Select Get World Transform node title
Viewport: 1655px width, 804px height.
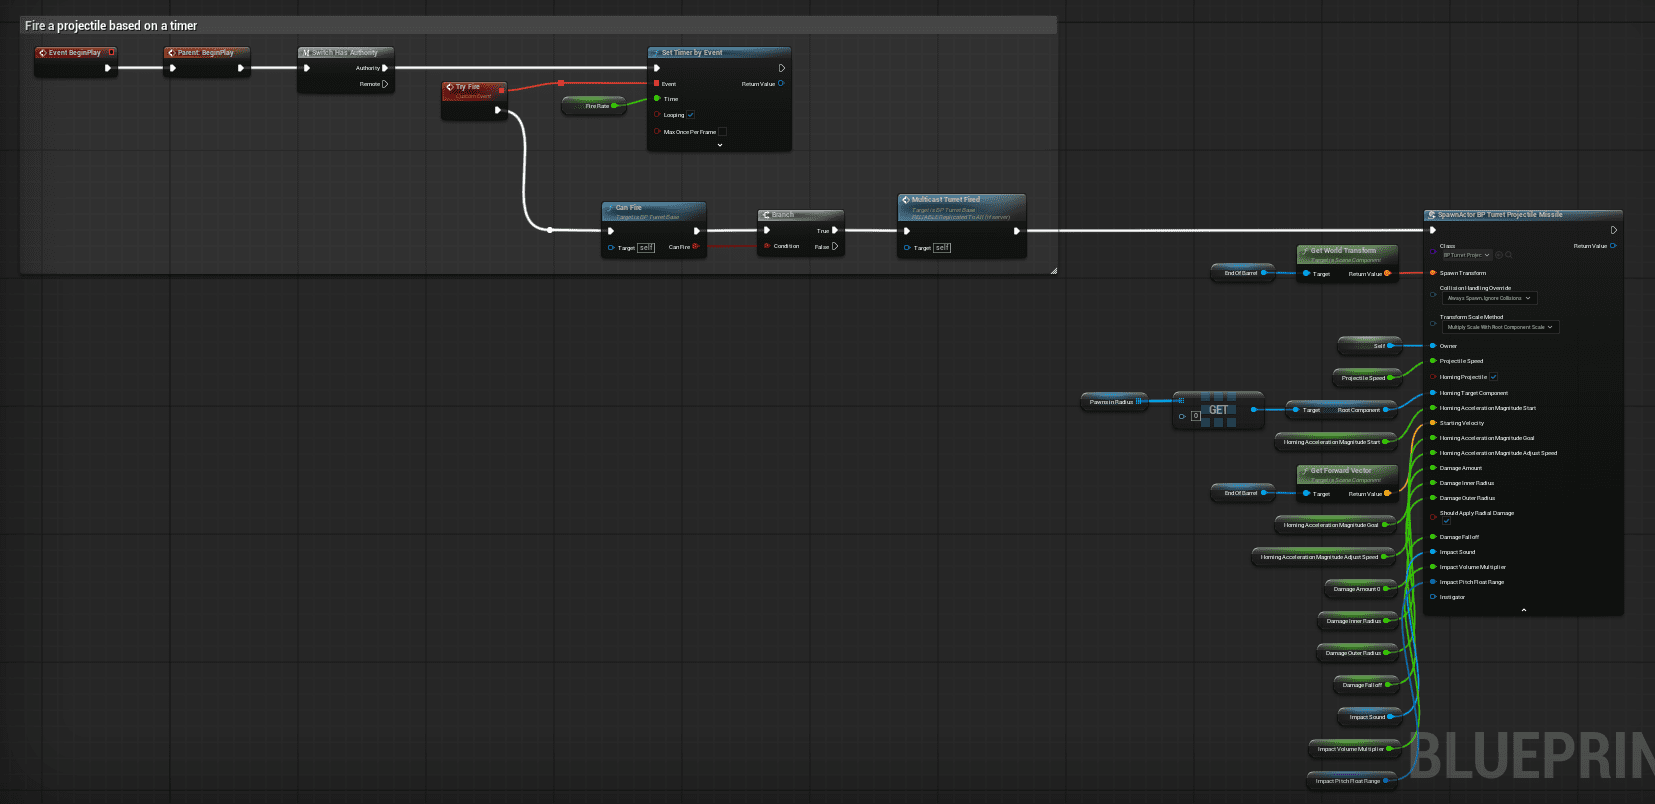pos(1343,251)
